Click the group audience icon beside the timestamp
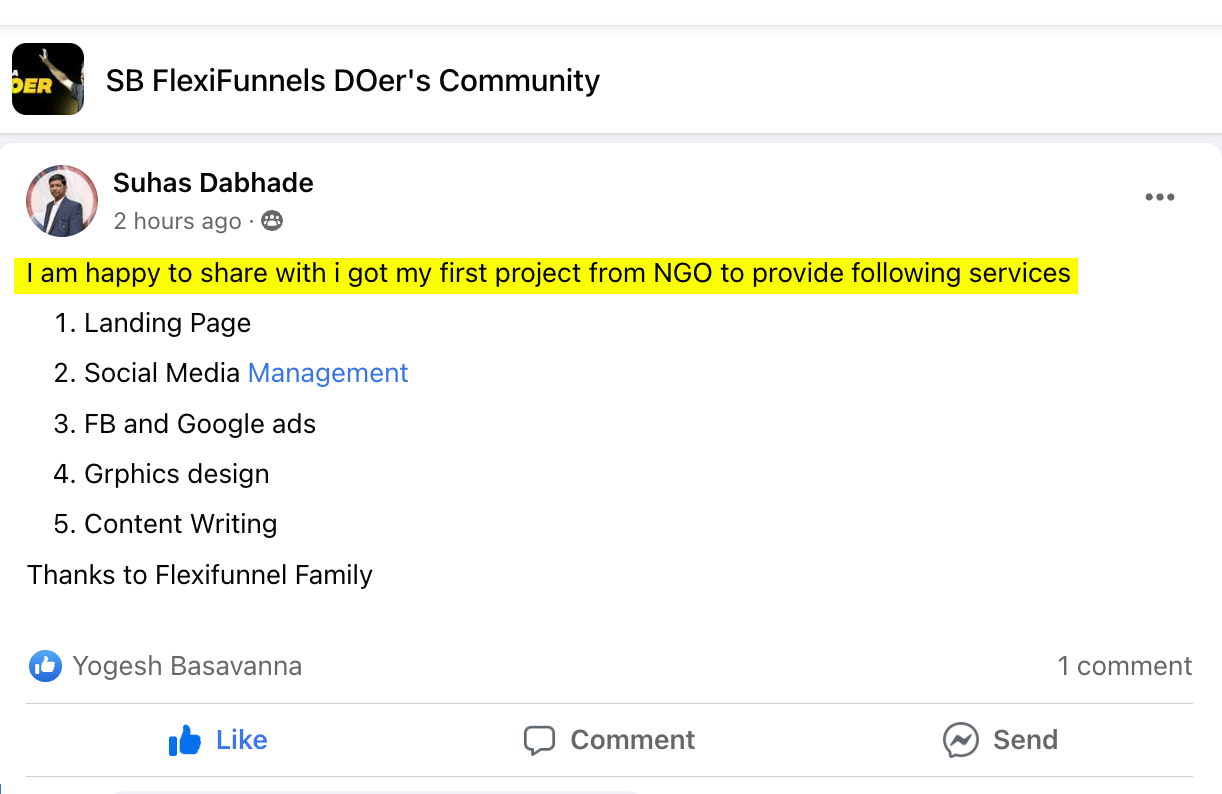The width and height of the screenshot is (1222, 794). (x=272, y=221)
